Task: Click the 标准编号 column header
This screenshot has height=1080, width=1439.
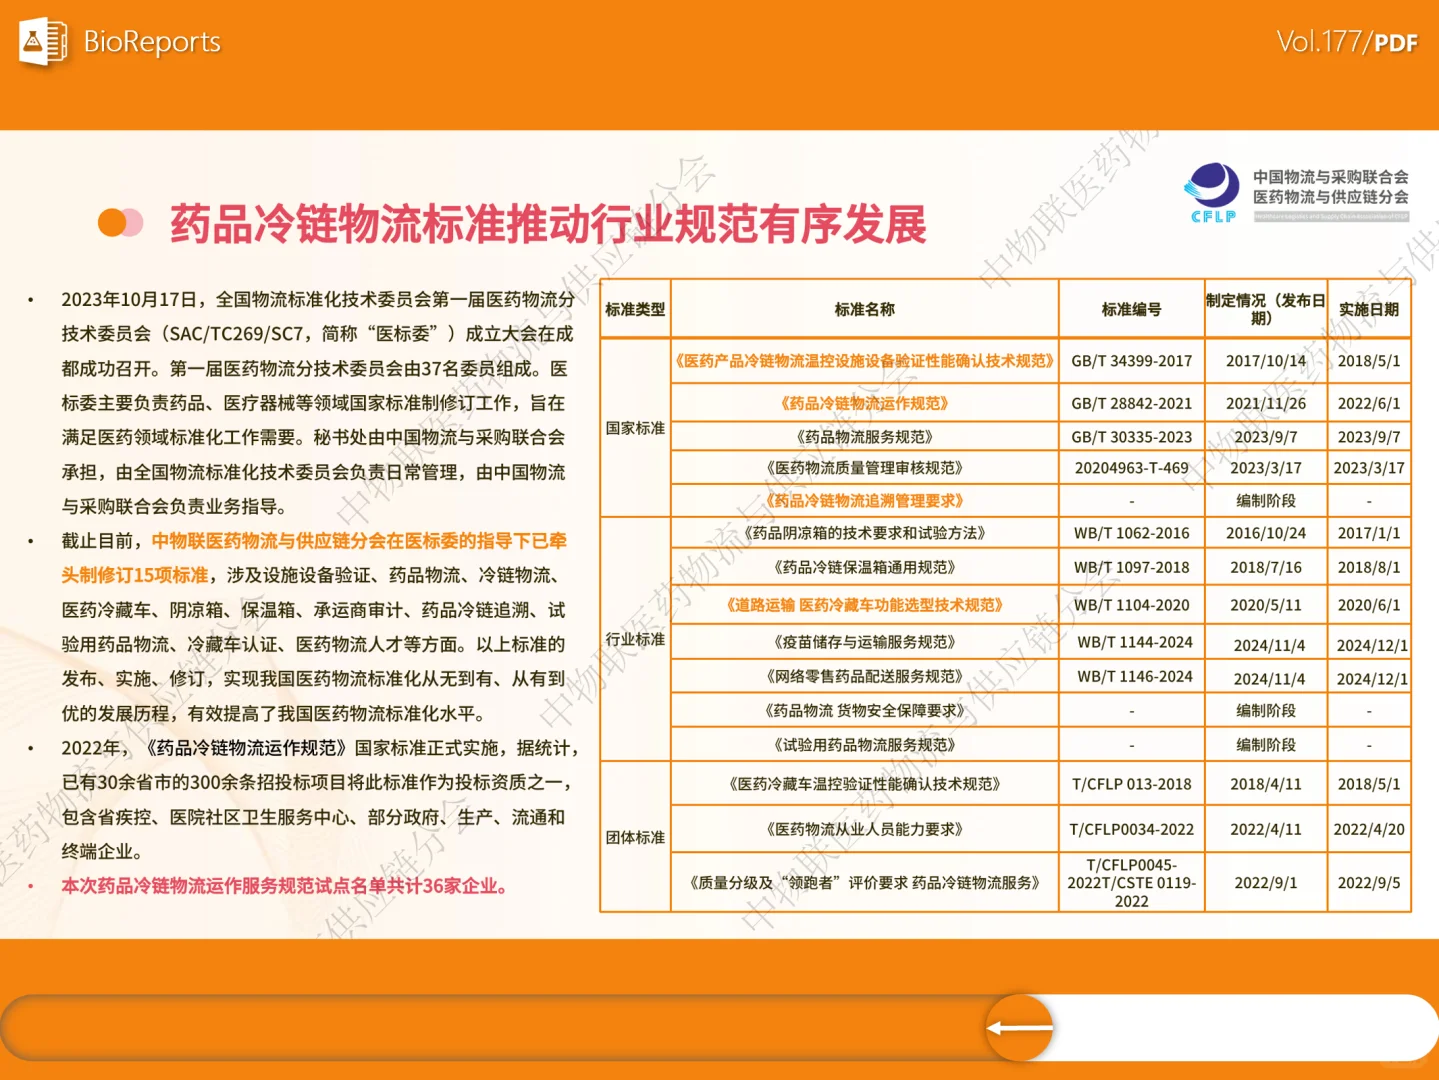Action: click(x=1132, y=310)
